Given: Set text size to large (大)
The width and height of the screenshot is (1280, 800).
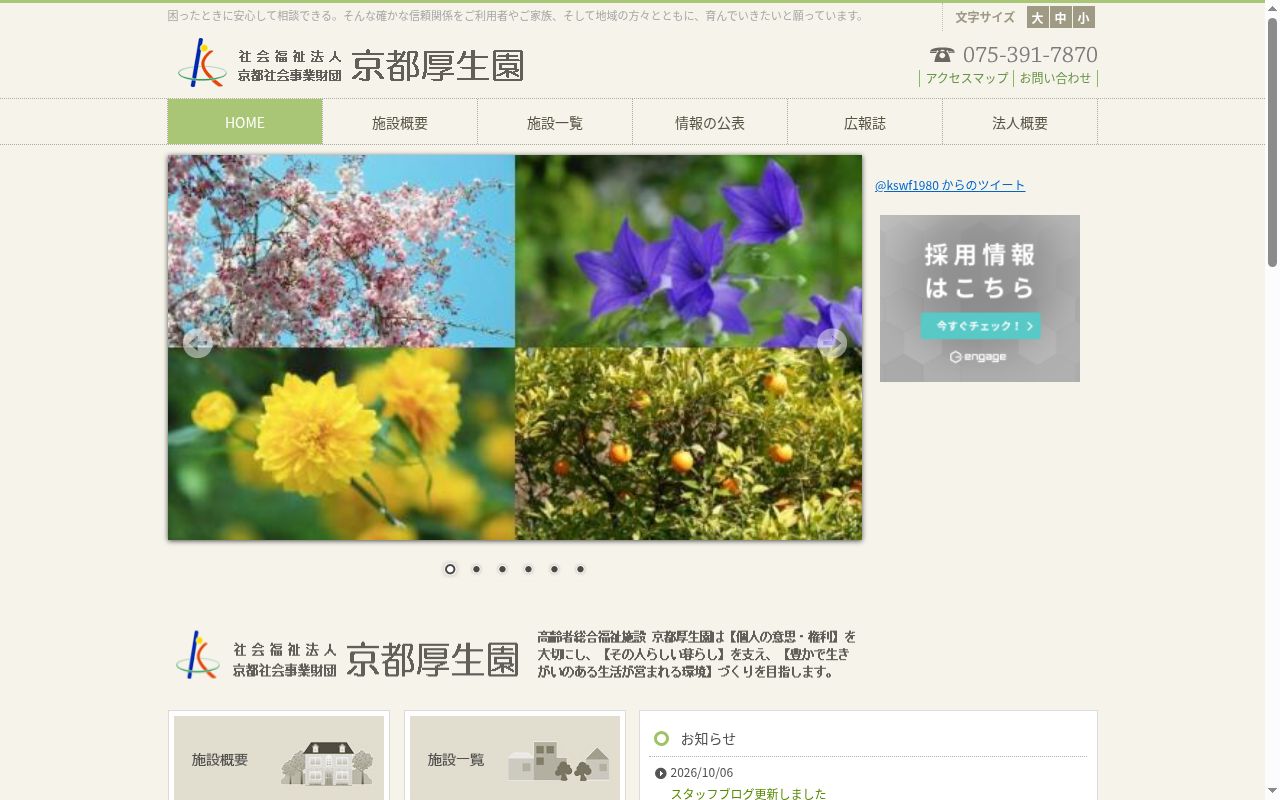Looking at the screenshot, I should click(1037, 17).
